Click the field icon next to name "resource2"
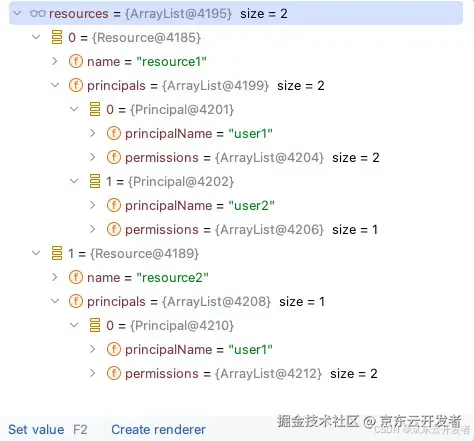 click(76, 277)
